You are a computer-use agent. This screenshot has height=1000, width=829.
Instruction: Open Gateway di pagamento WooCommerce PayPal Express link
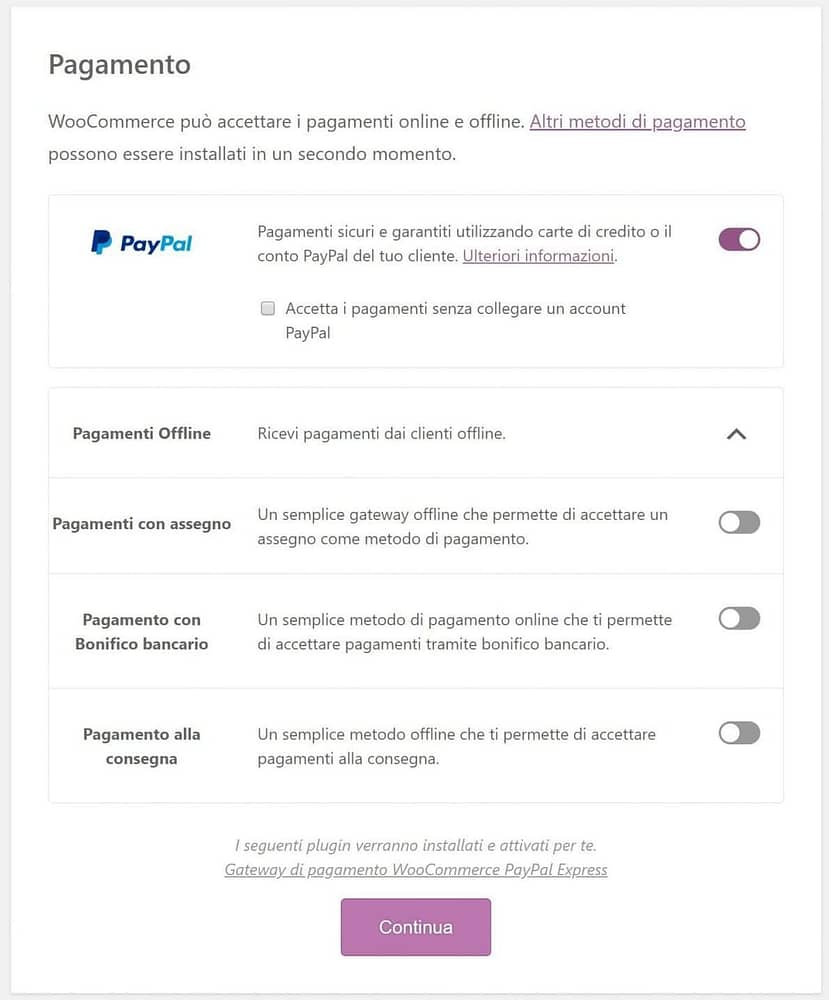(x=416, y=870)
